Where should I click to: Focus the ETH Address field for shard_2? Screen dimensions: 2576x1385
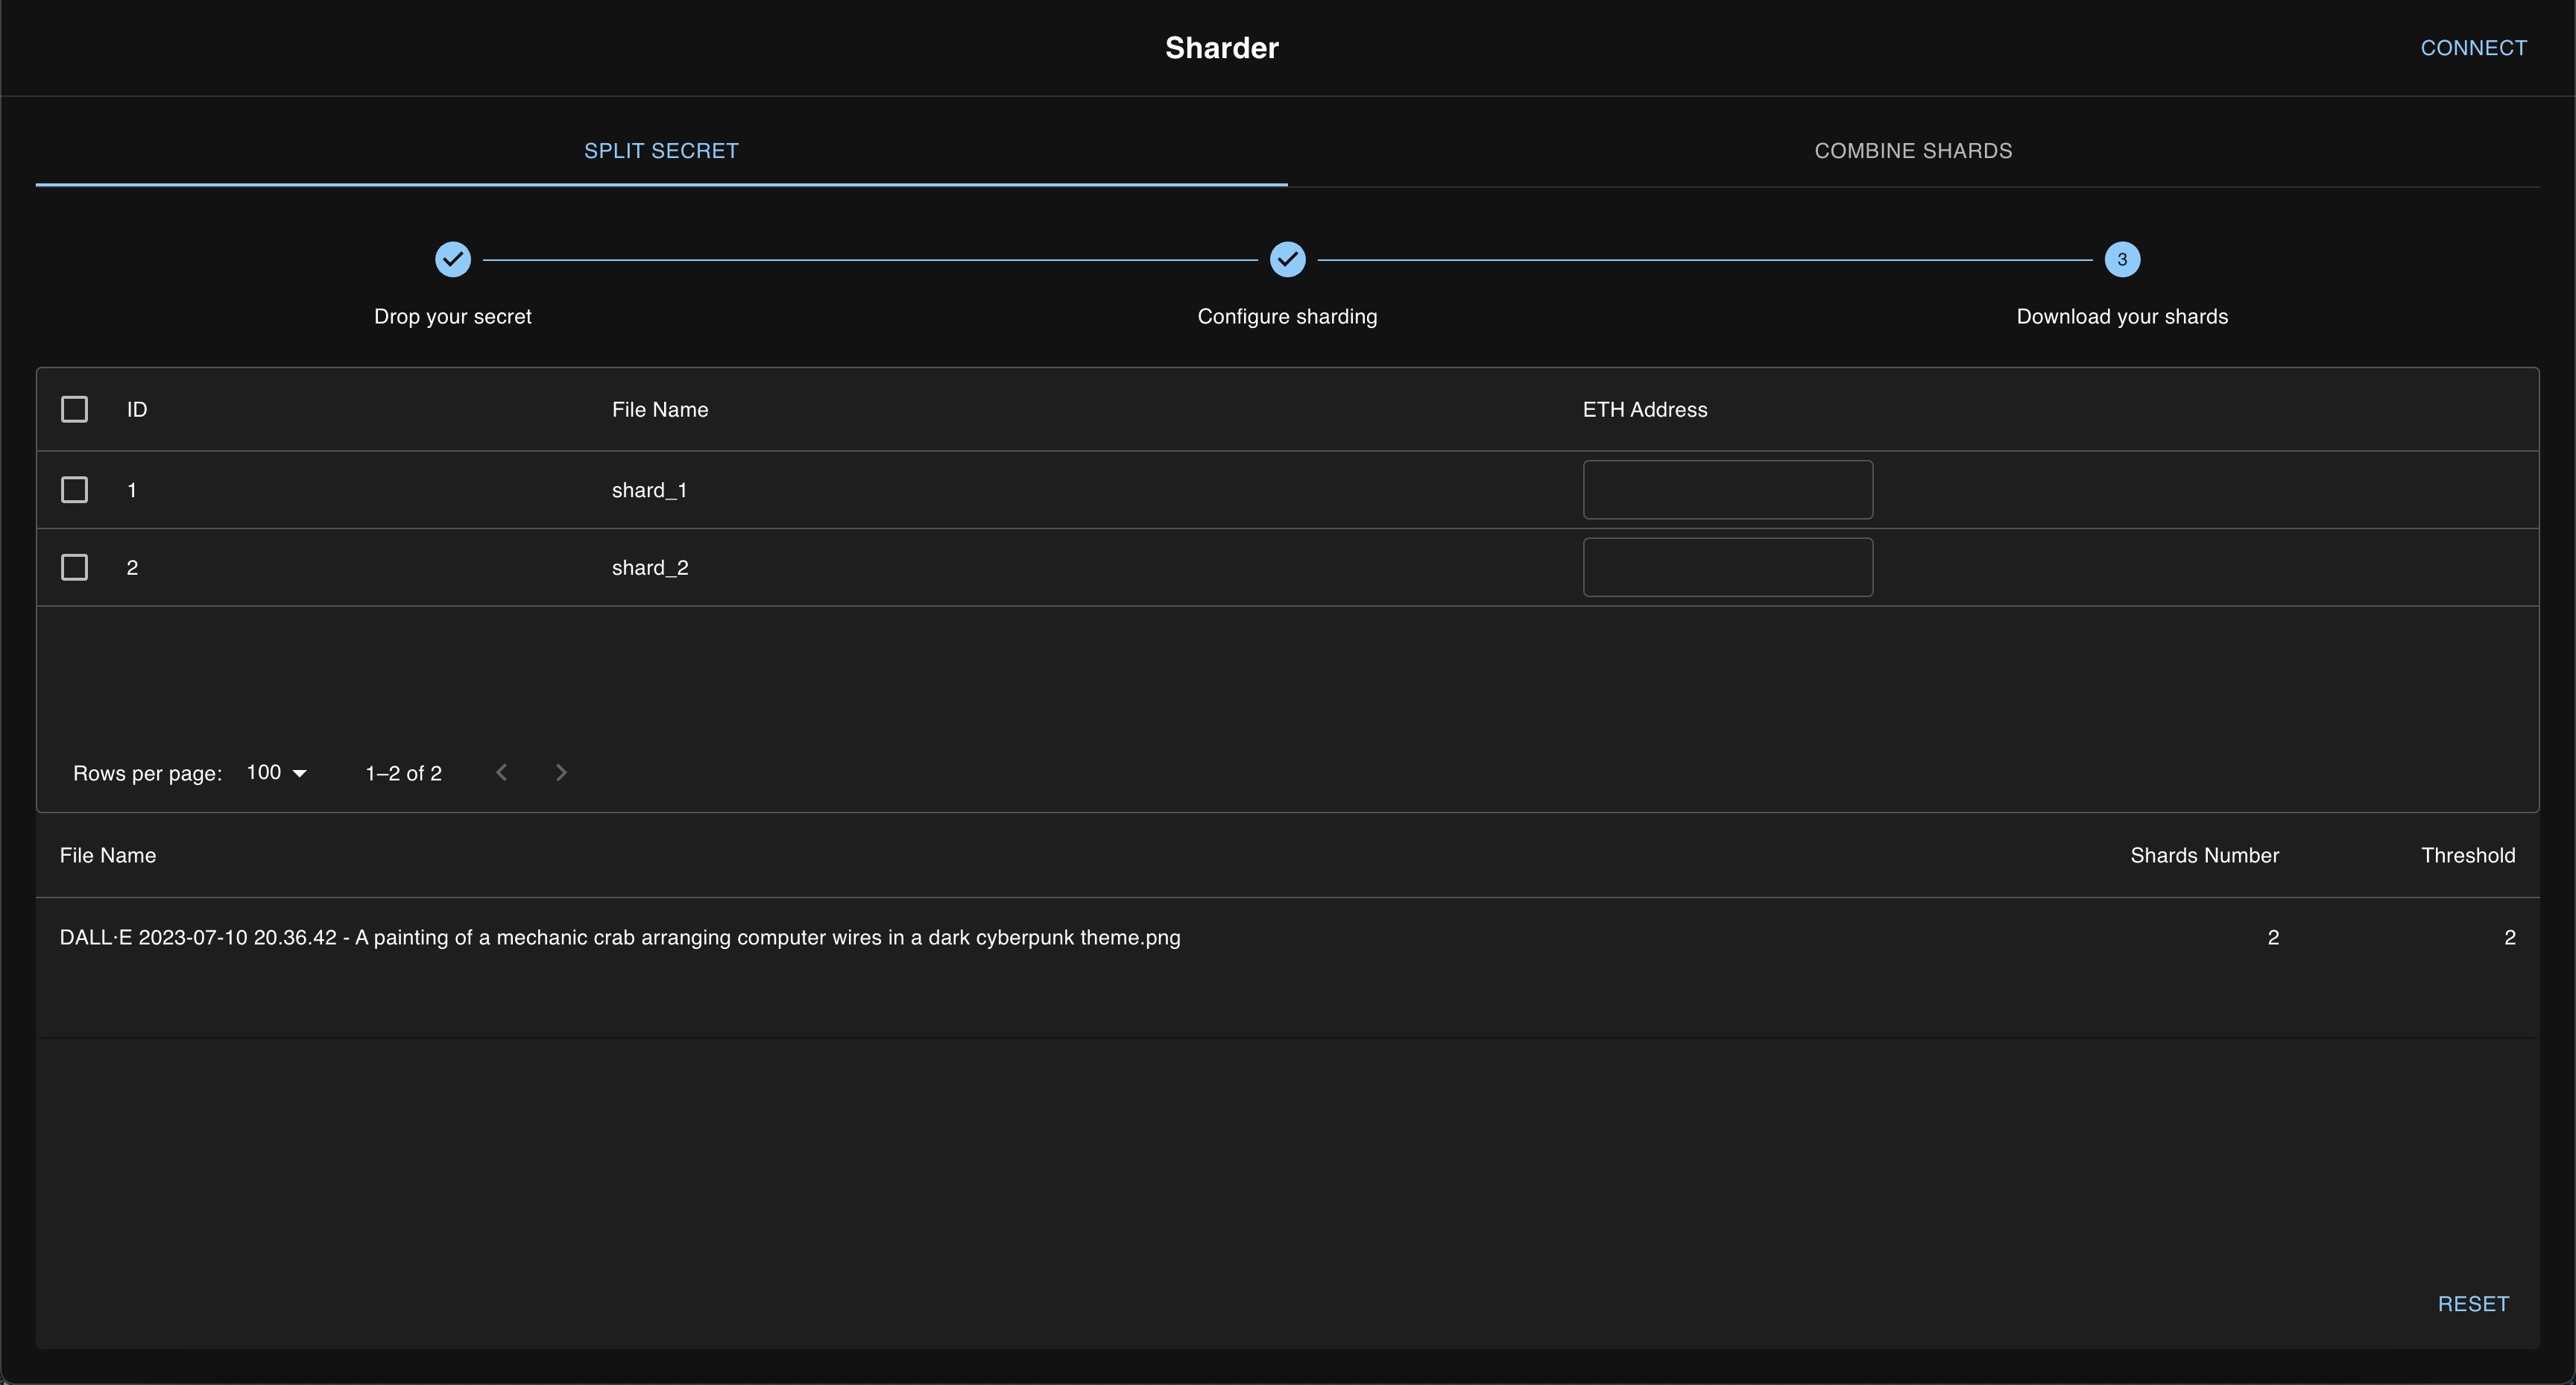[1728, 568]
